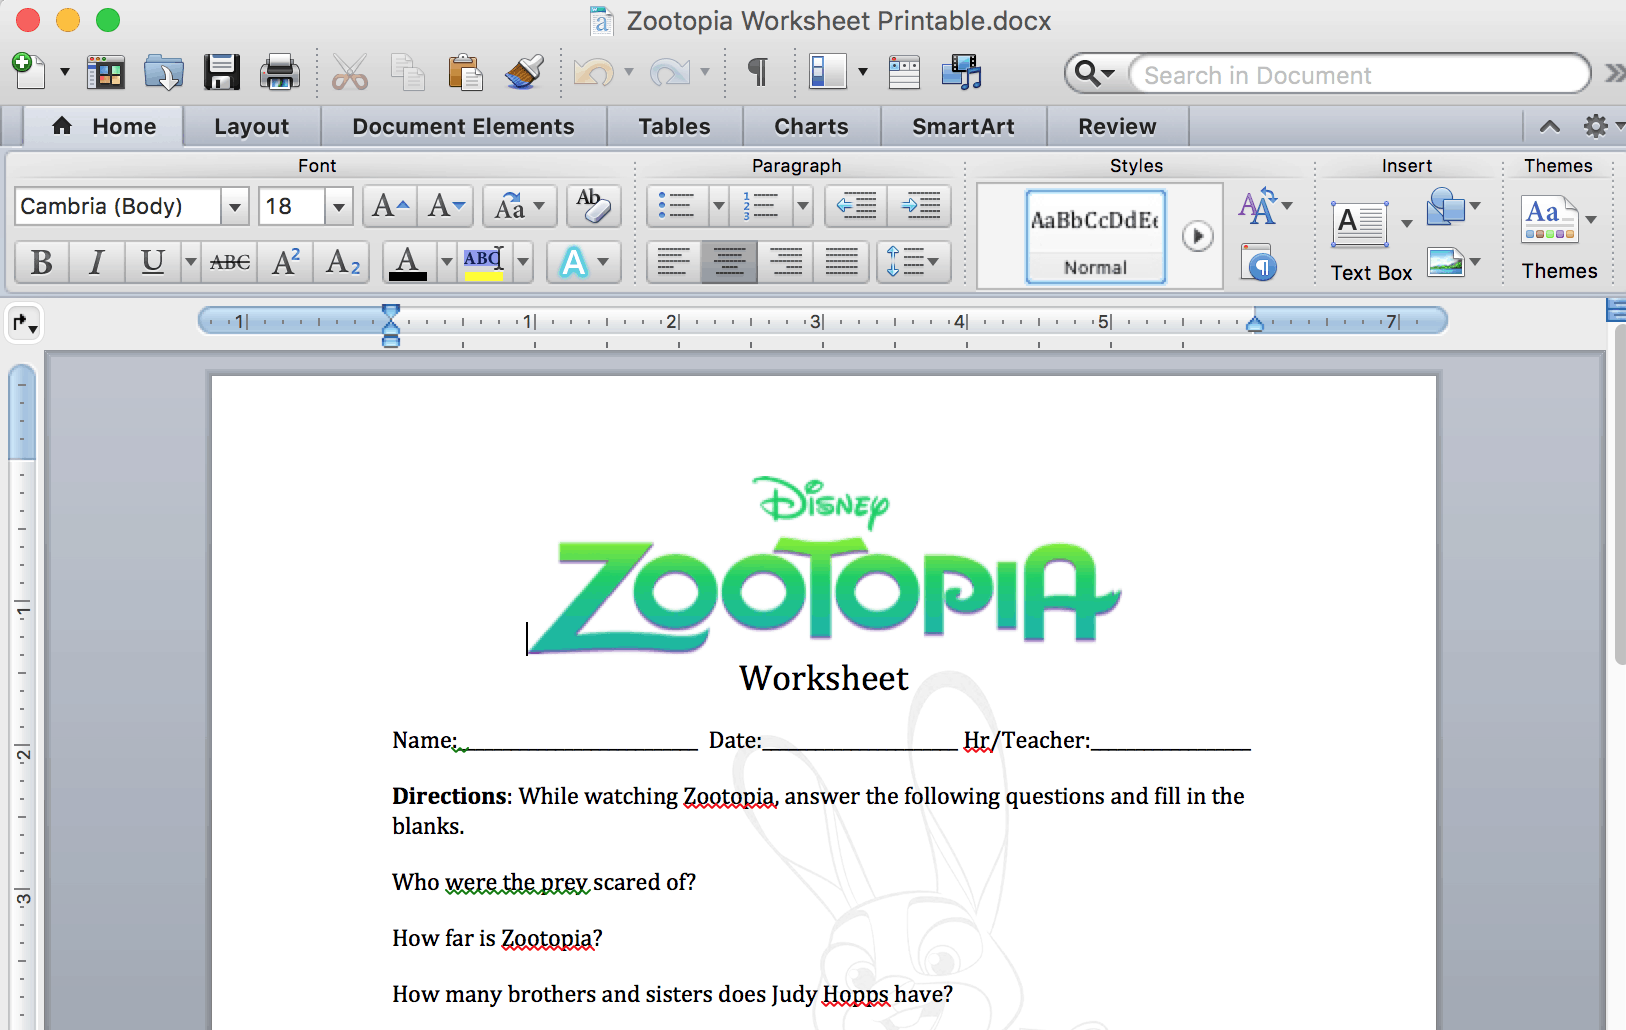Apply italic formatting
Image resolution: width=1626 pixels, height=1030 pixels.
point(96,262)
